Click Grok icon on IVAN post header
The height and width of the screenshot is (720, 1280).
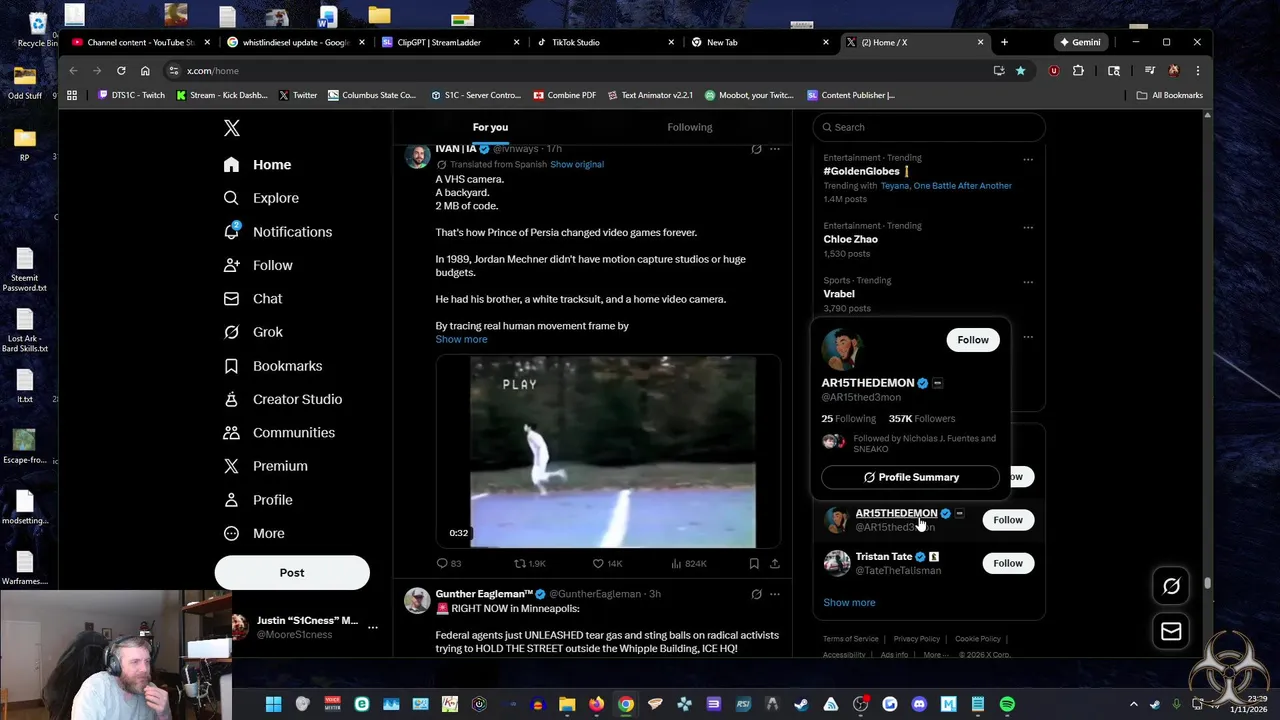pos(756,149)
